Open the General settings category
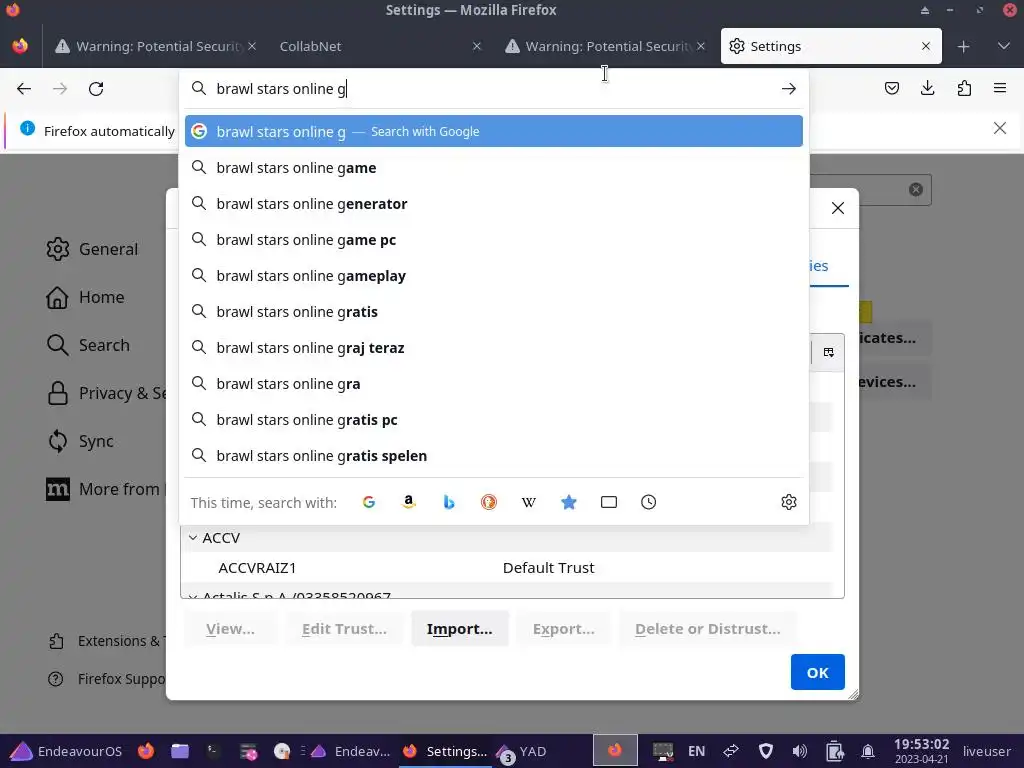Screen dimensions: 1024x768 pyautogui.click(x=92, y=249)
